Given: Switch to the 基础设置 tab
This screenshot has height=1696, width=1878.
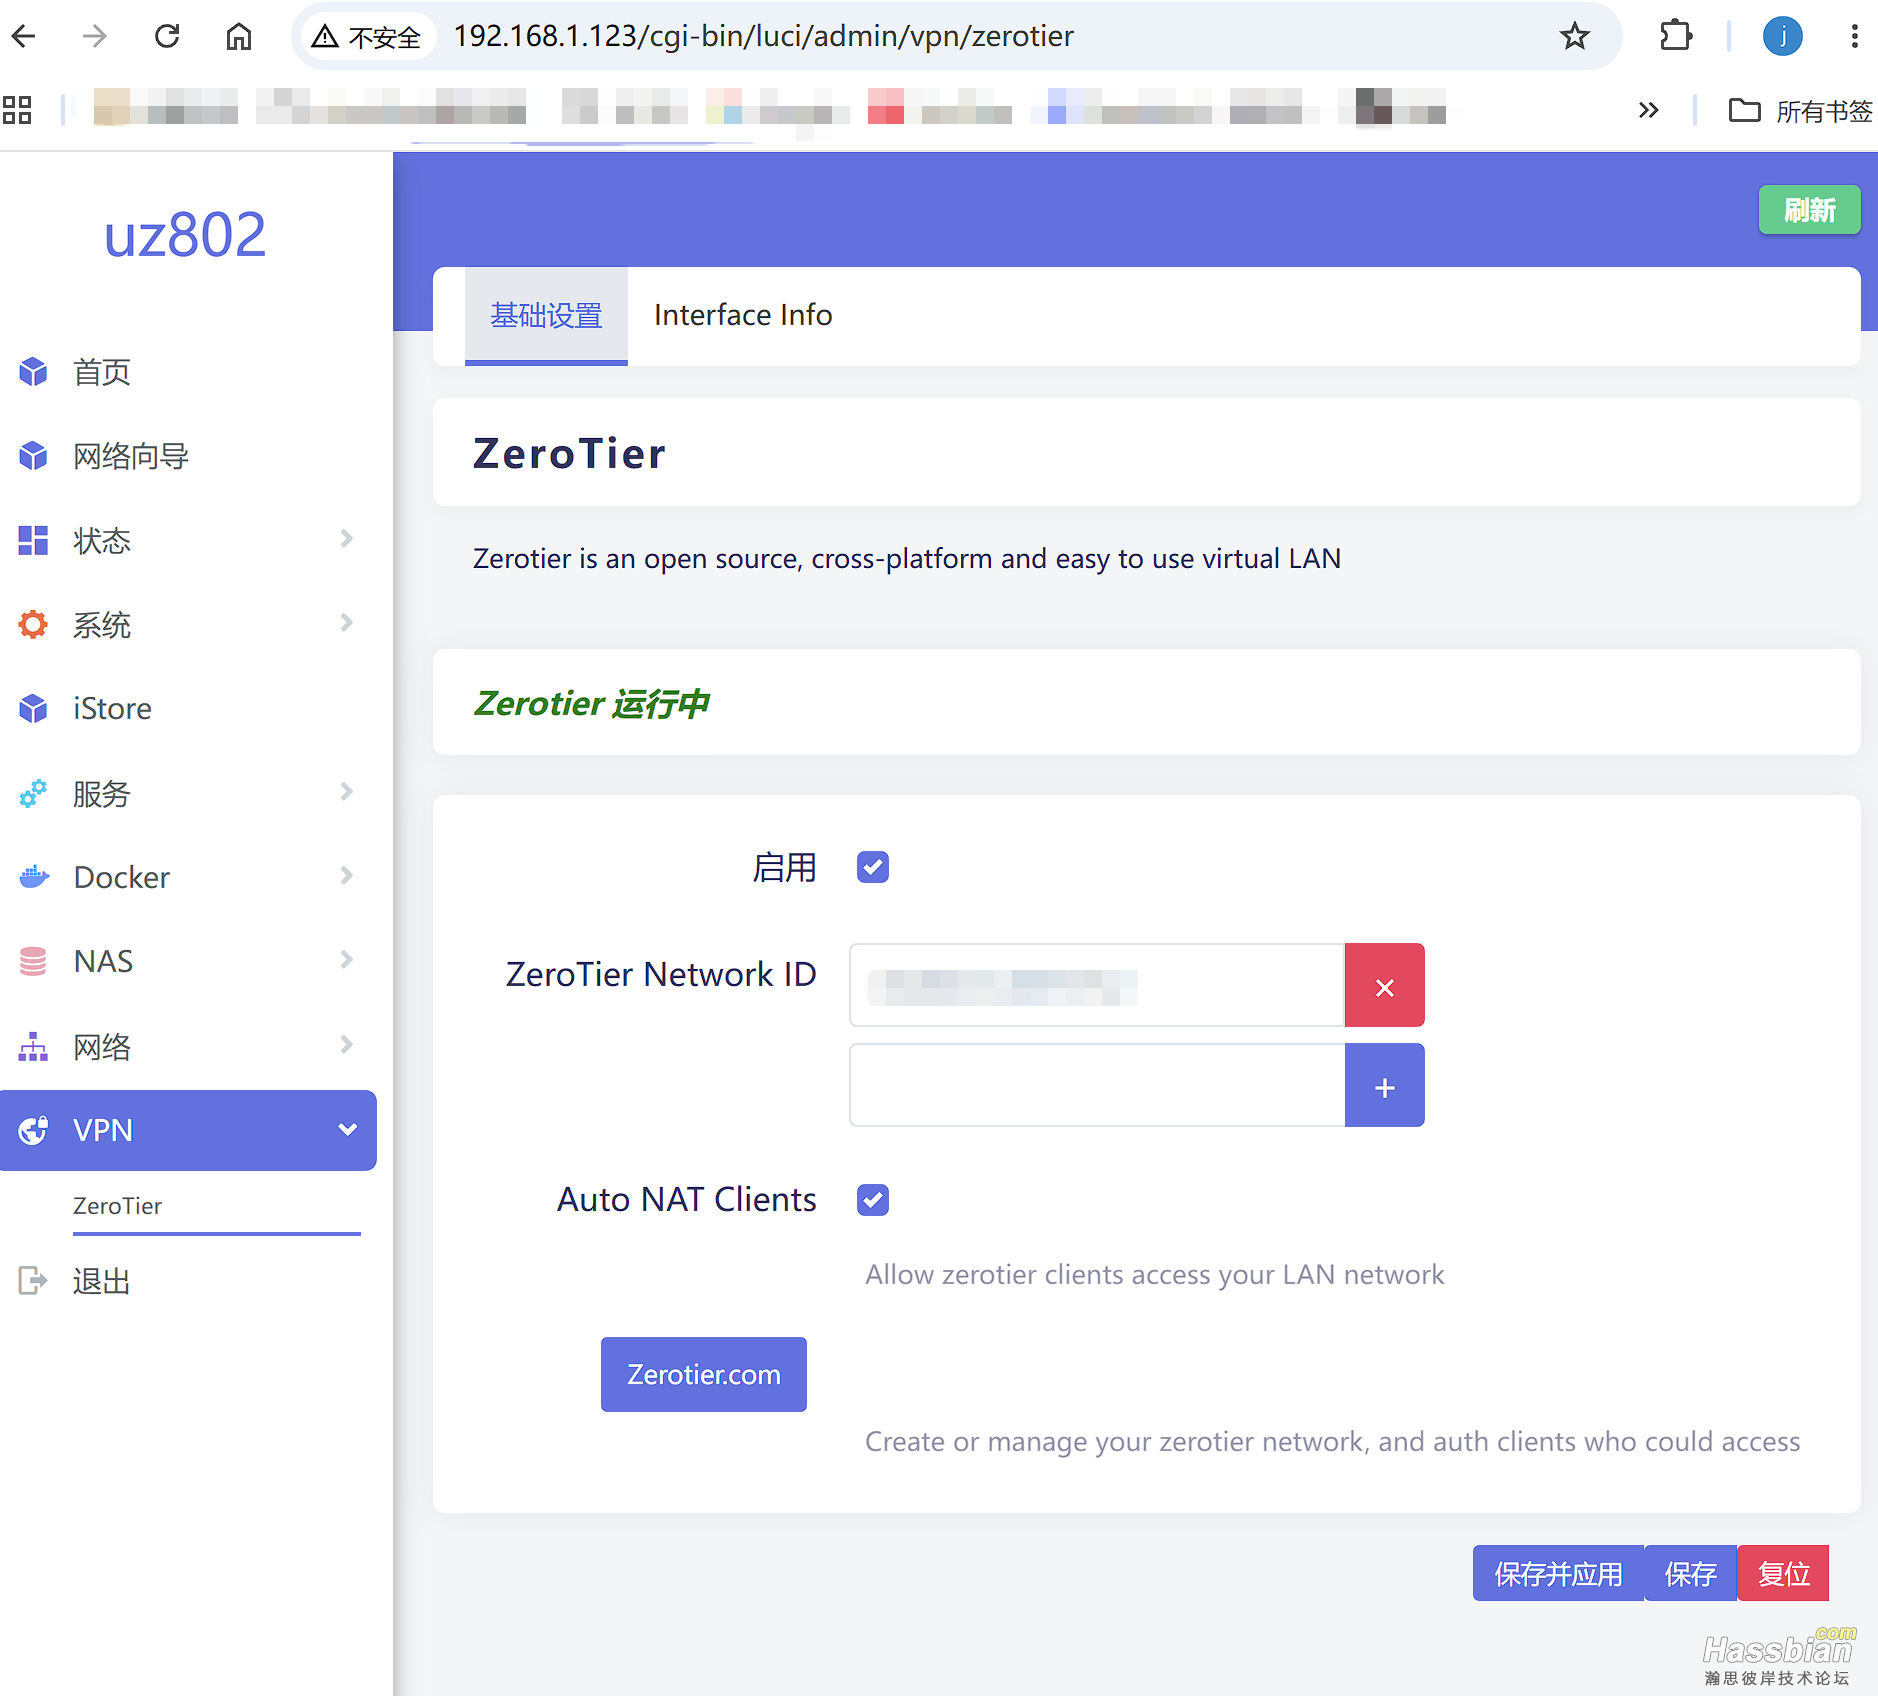Looking at the screenshot, I should click(546, 315).
